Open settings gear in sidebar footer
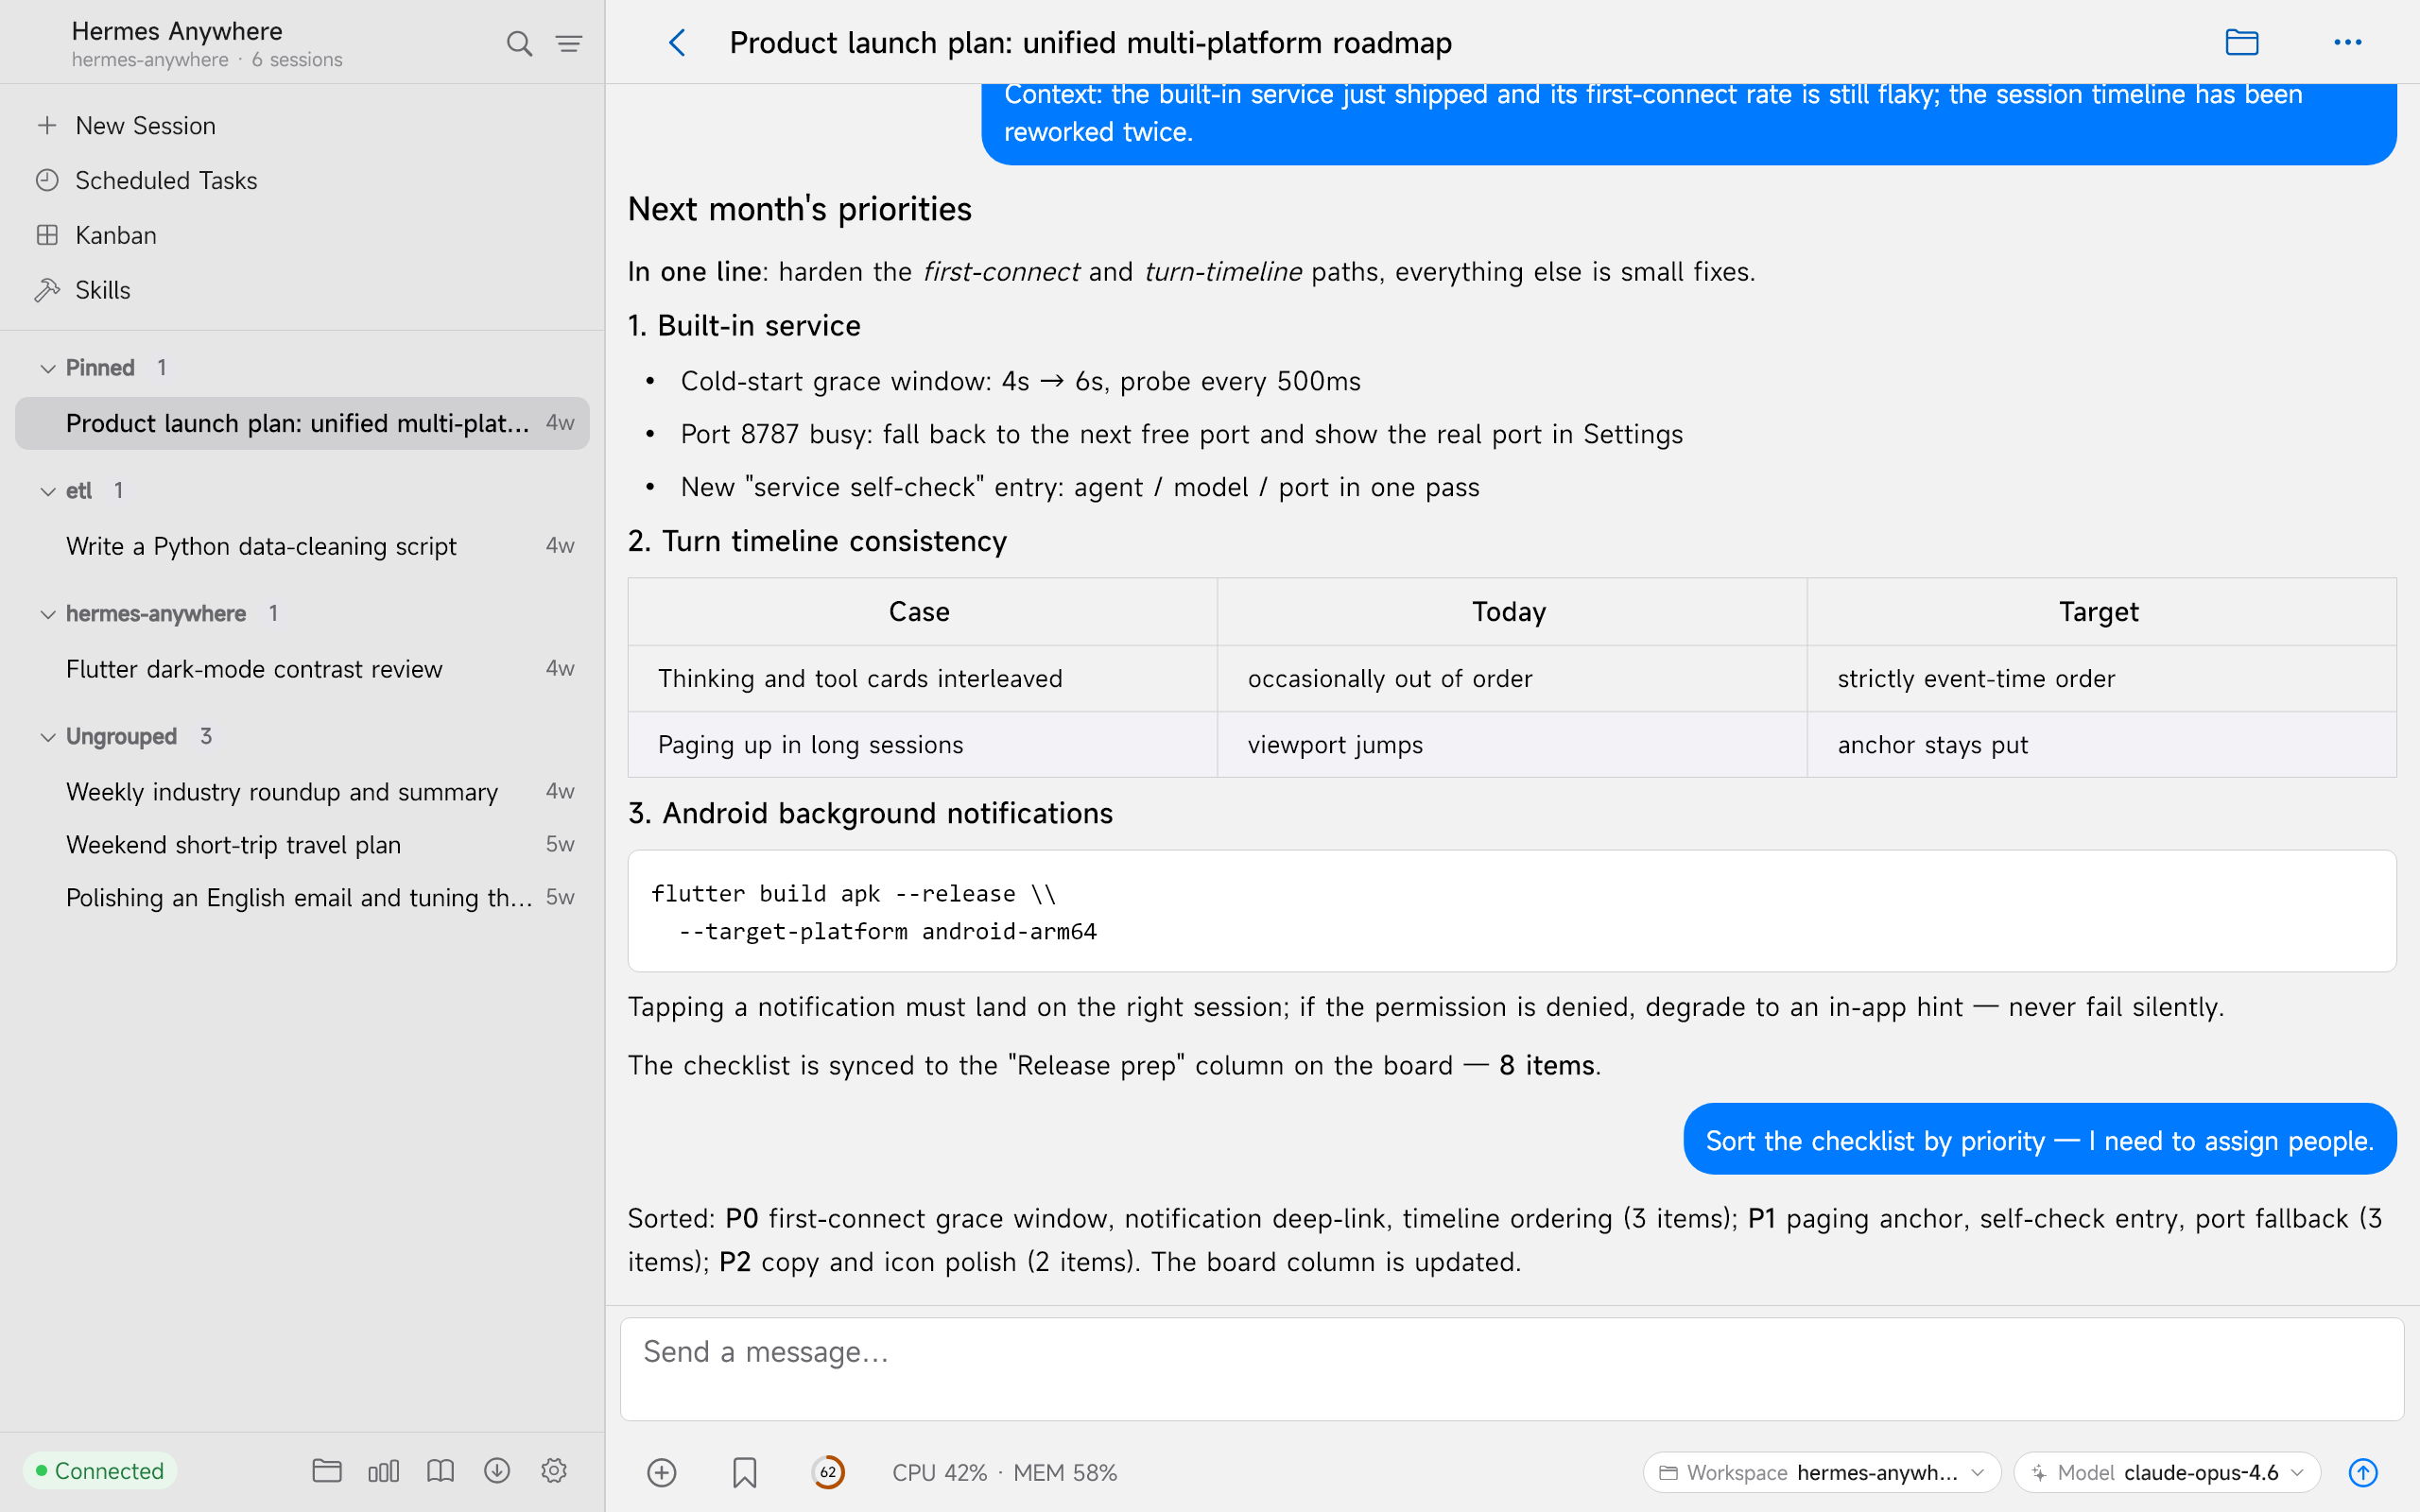The height and width of the screenshot is (1512, 2420). (x=554, y=1470)
